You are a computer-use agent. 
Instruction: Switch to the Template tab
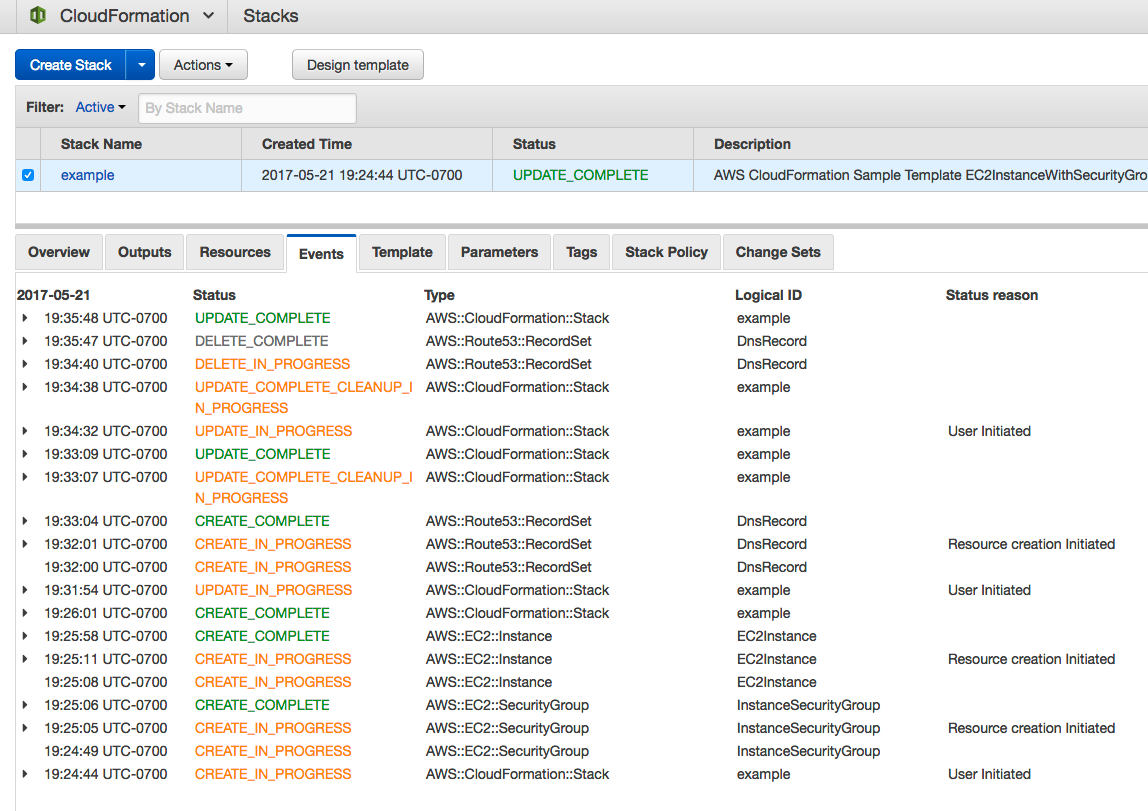[402, 252]
